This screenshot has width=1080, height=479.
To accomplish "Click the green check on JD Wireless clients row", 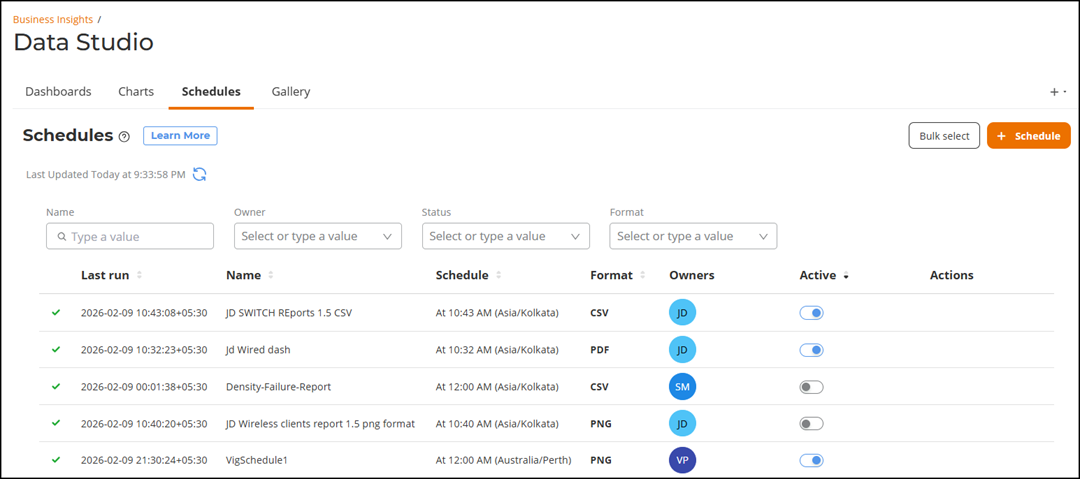I will click(56, 423).
